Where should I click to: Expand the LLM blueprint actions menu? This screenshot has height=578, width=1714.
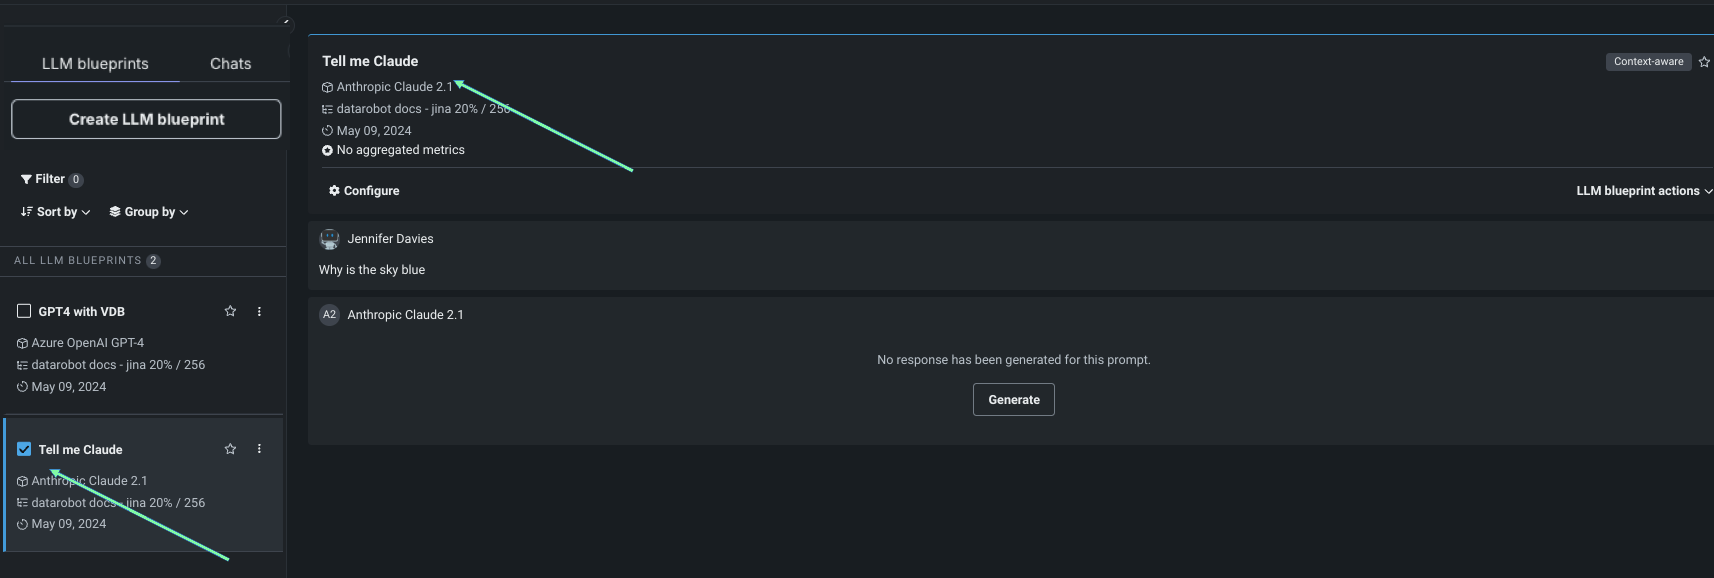point(1644,191)
